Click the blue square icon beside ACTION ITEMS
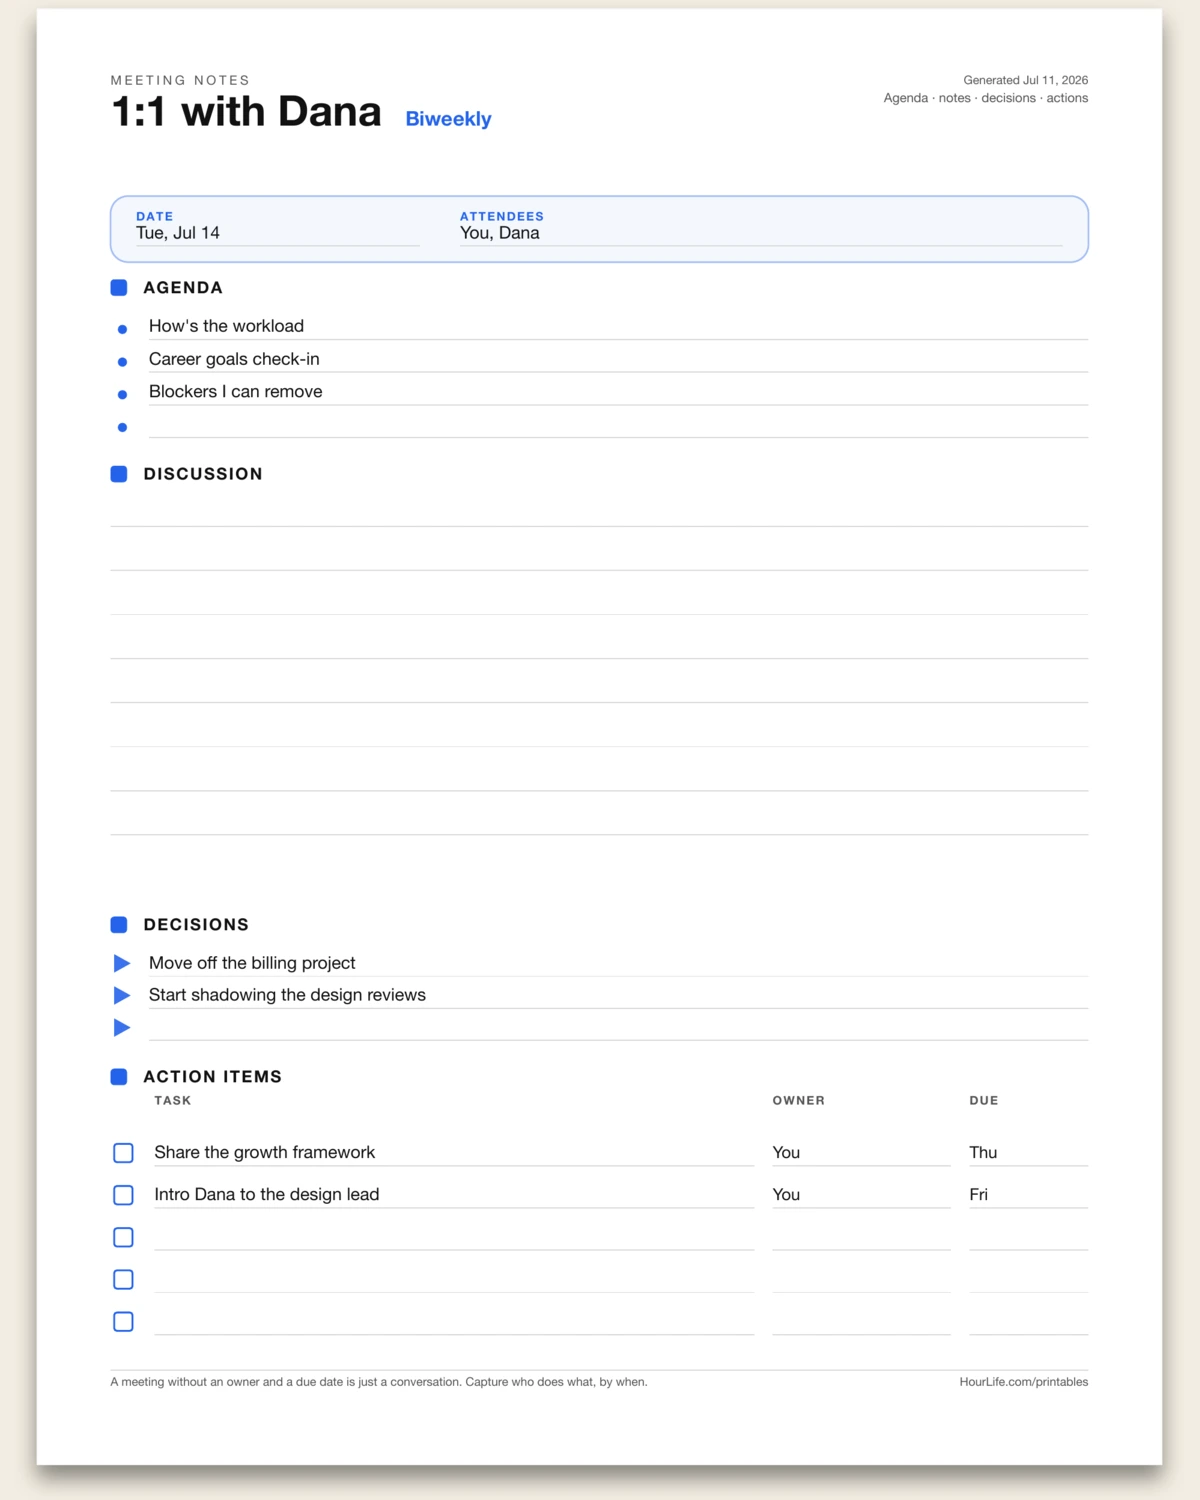Screen dimensions: 1200x1500 tap(119, 1077)
